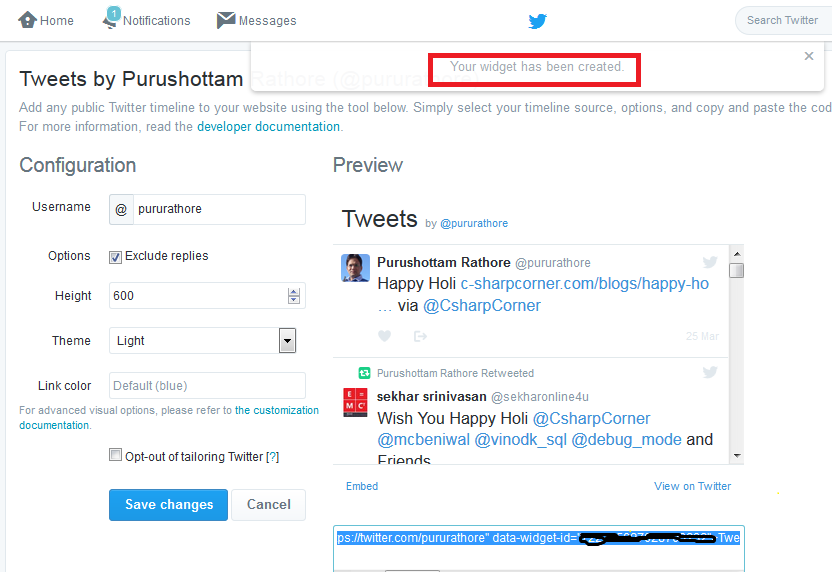Click share icon on Happy Holi tweet
Image resolution: width=832 pixels, height=572 pixels.
coord(420,336)
